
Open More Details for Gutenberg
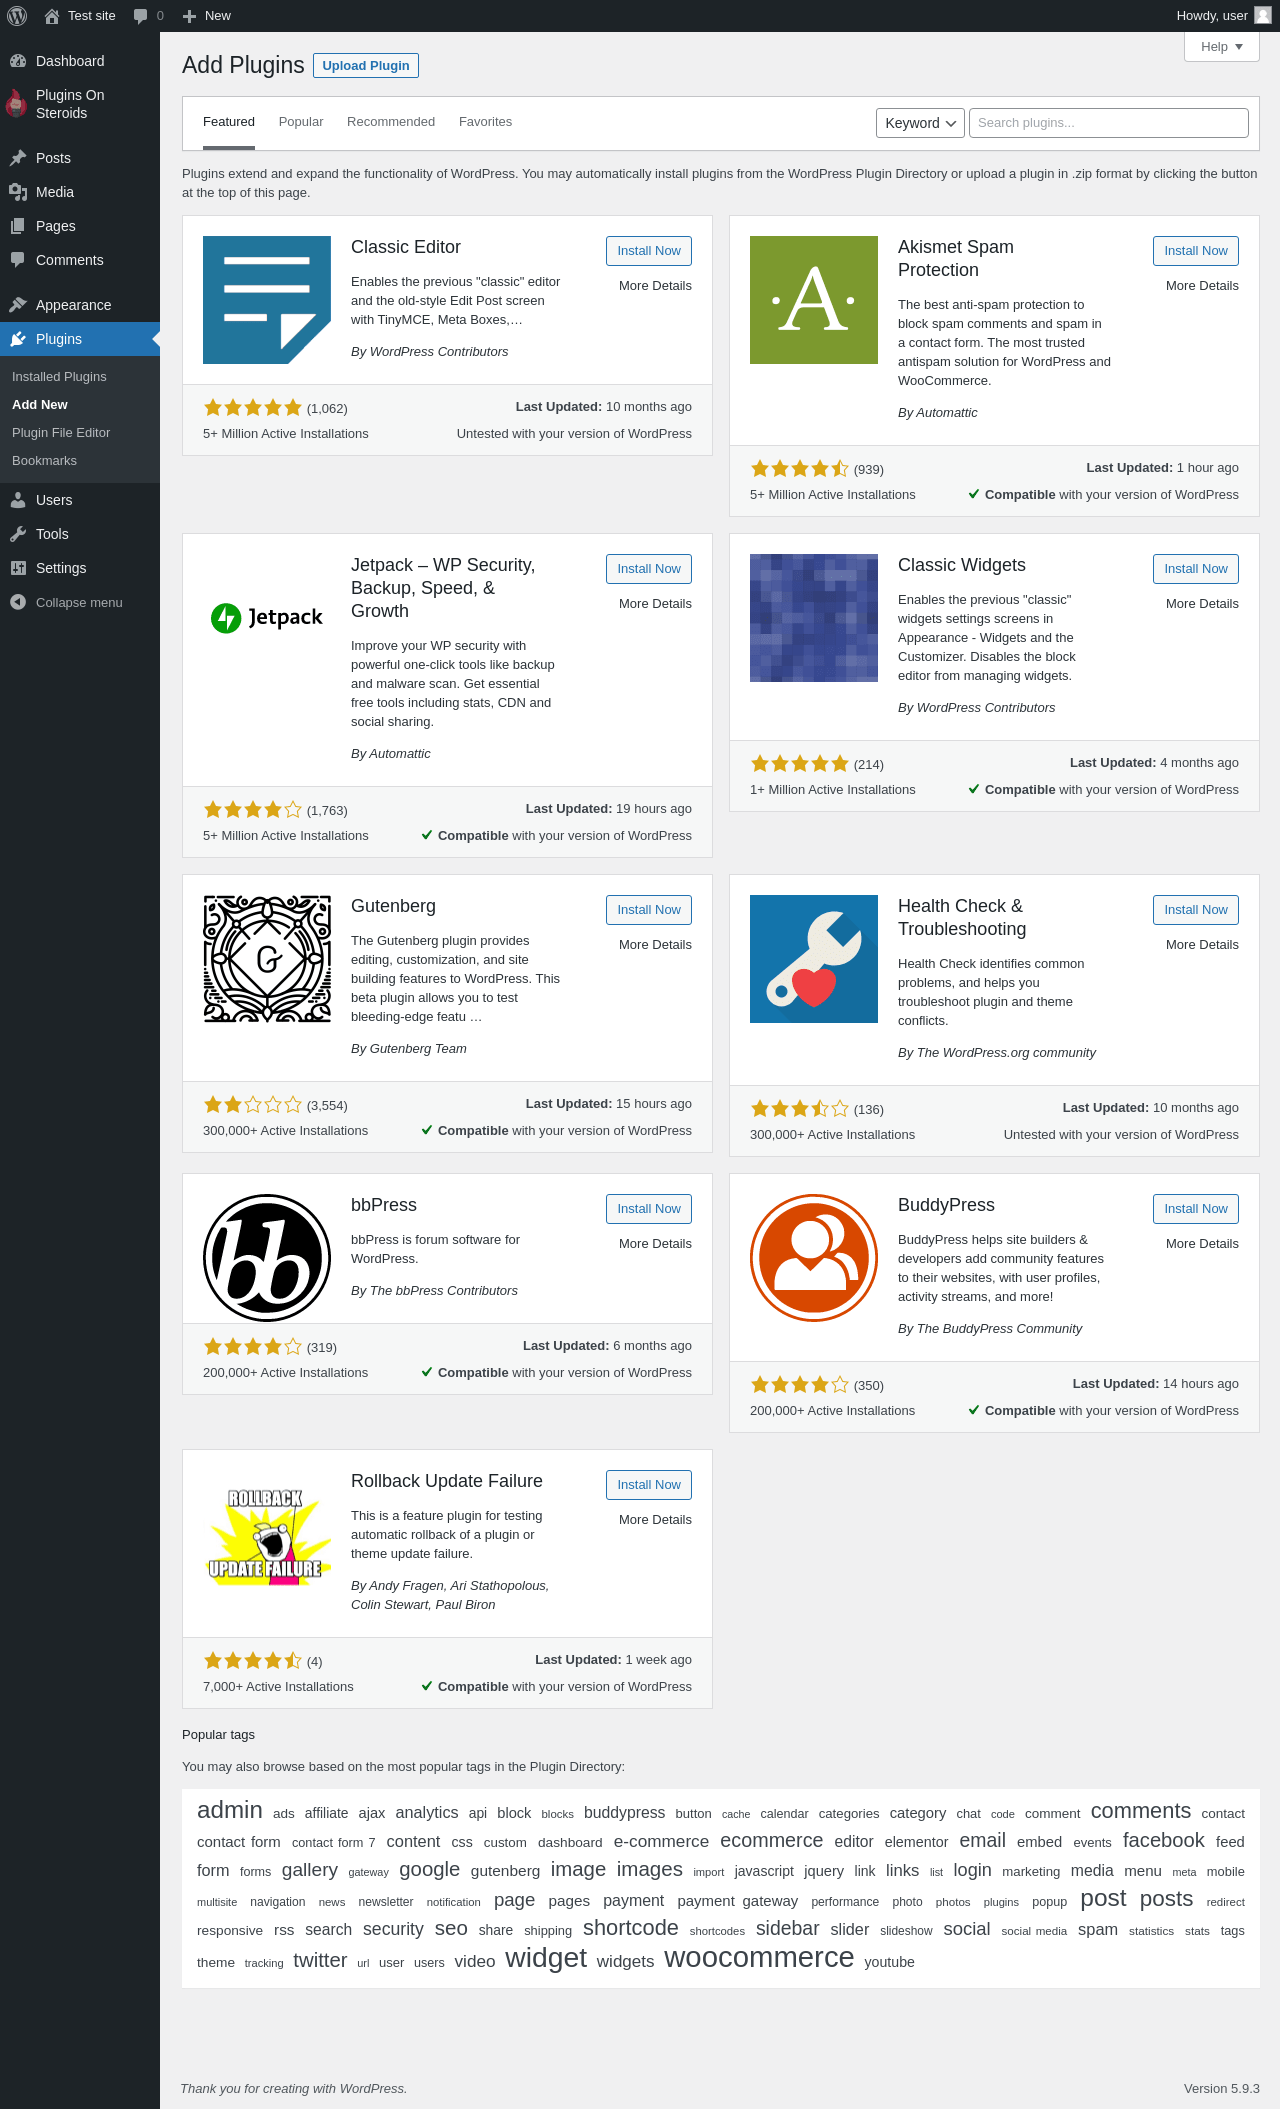coord(655,945)
